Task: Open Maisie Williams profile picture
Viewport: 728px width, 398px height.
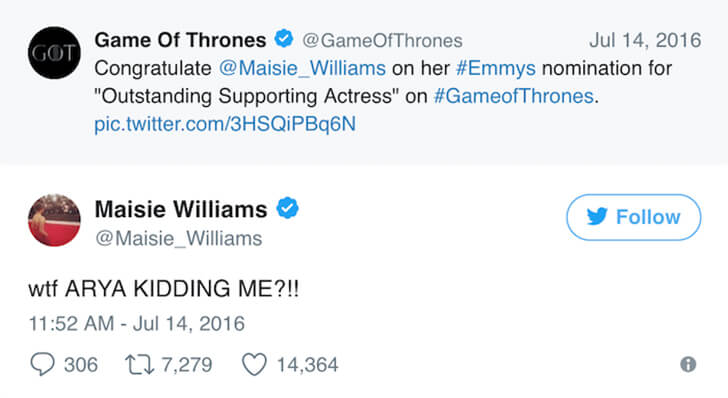Action: click(54, 220)
